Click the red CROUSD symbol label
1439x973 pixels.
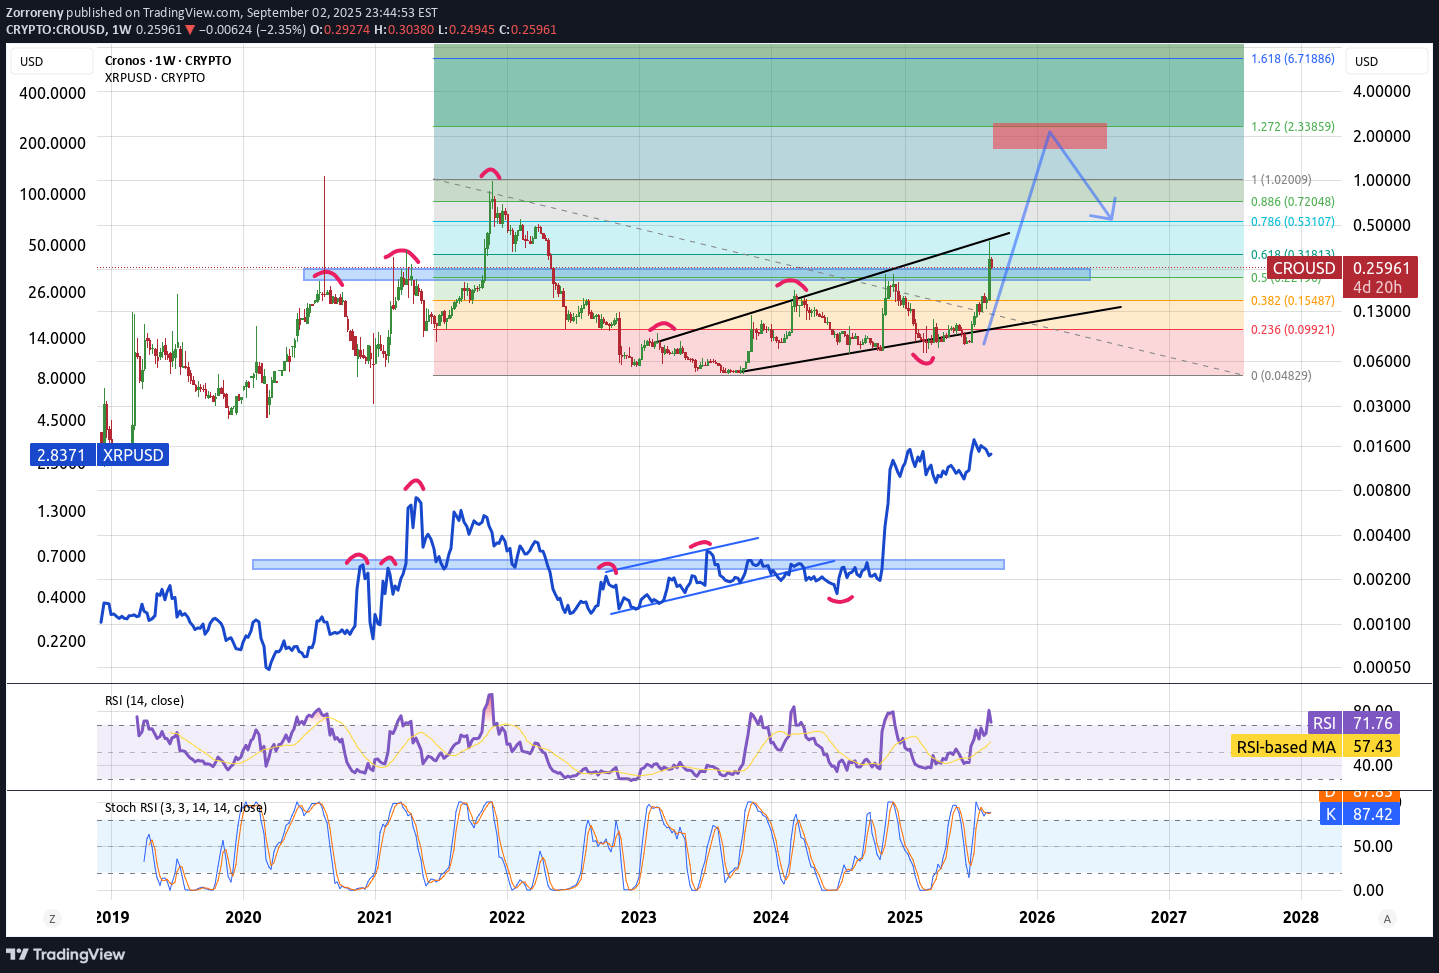[x=1304, y=268]
